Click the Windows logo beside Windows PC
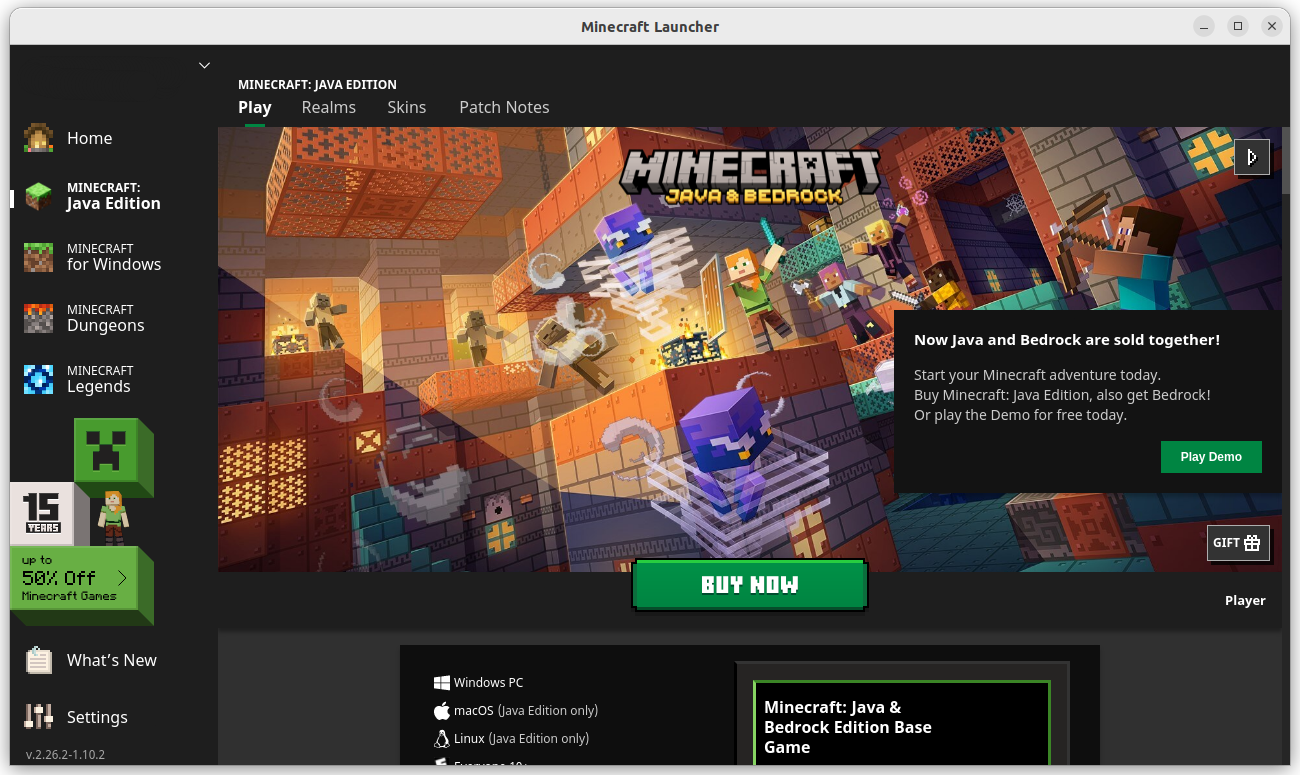 click(442, 683)
